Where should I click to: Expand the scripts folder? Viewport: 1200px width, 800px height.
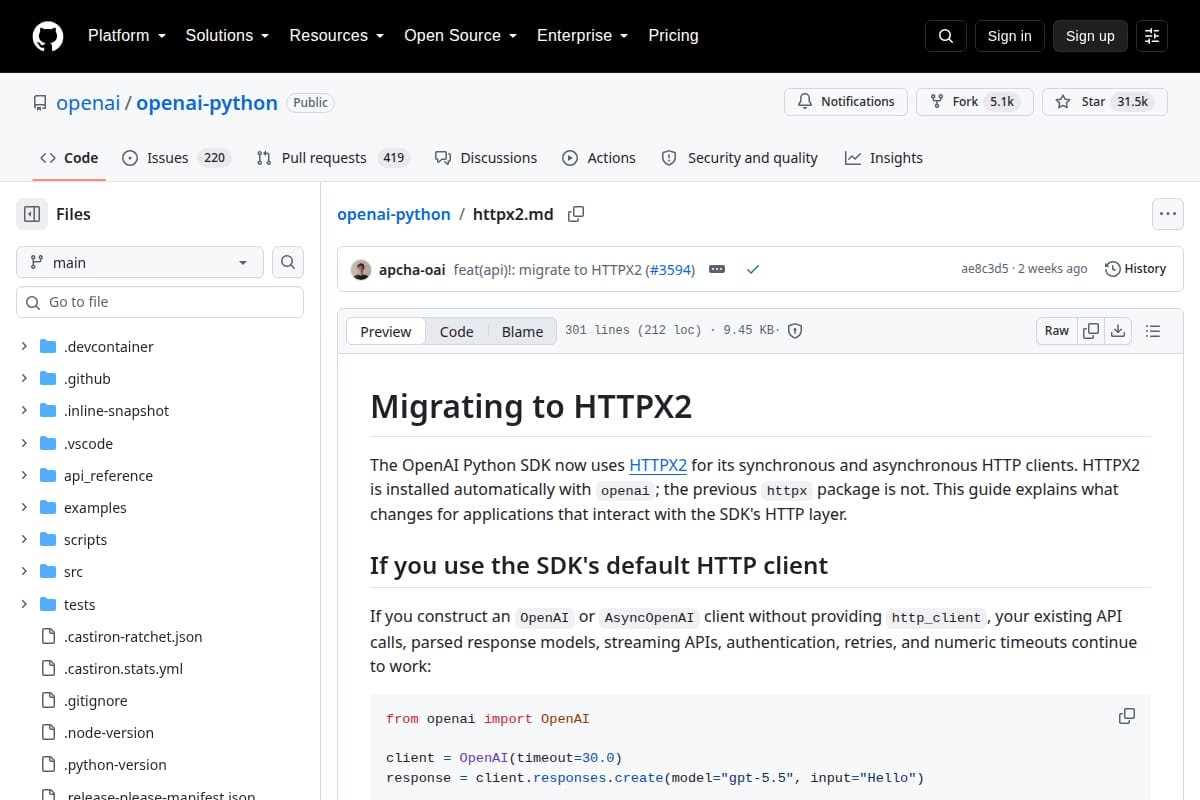(24, 540)
